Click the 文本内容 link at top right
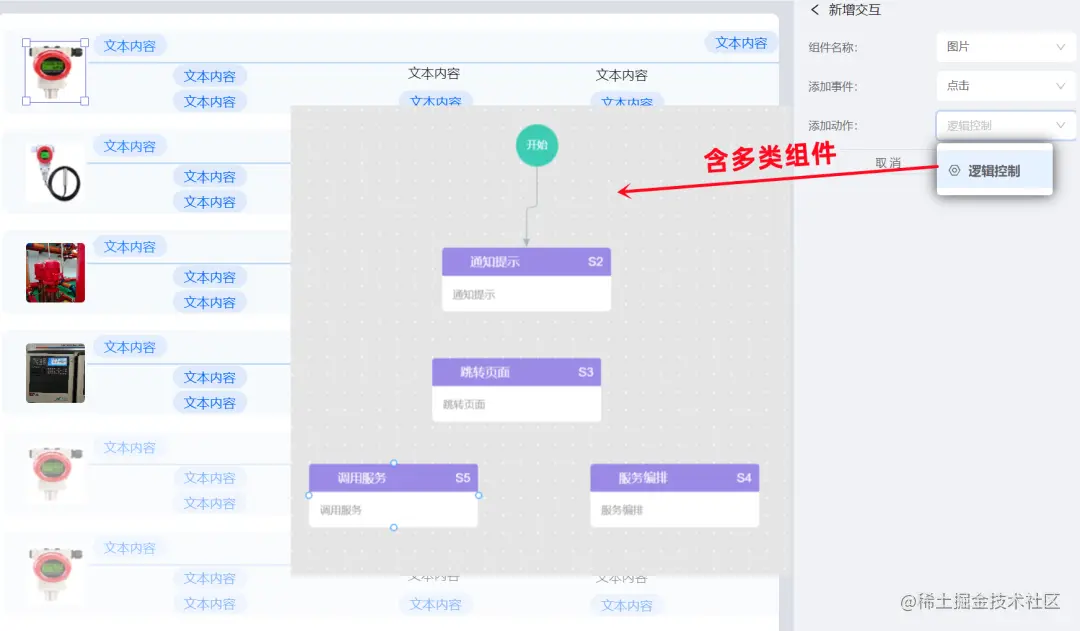This screenshot has width=1080, height=631. click(x=740, y=43)
